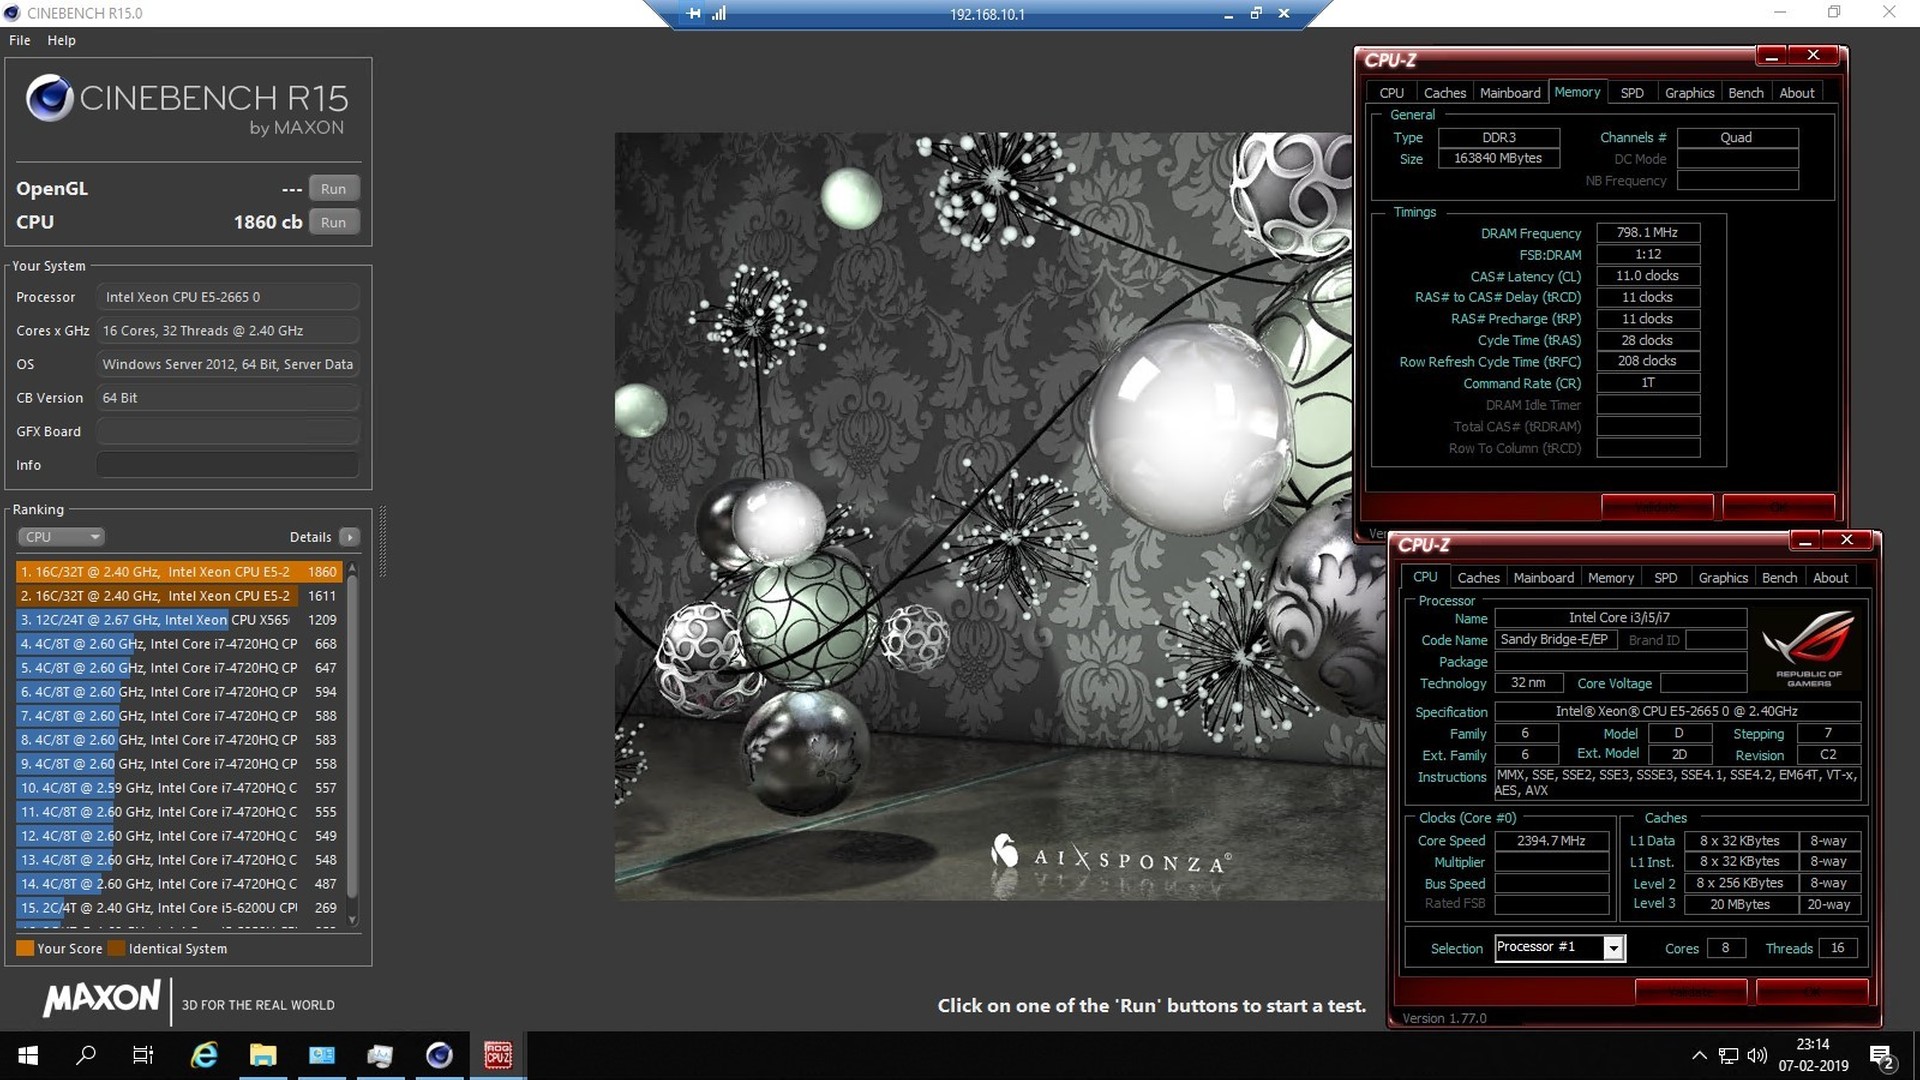Open network status tray icon

point(1728,1056)
